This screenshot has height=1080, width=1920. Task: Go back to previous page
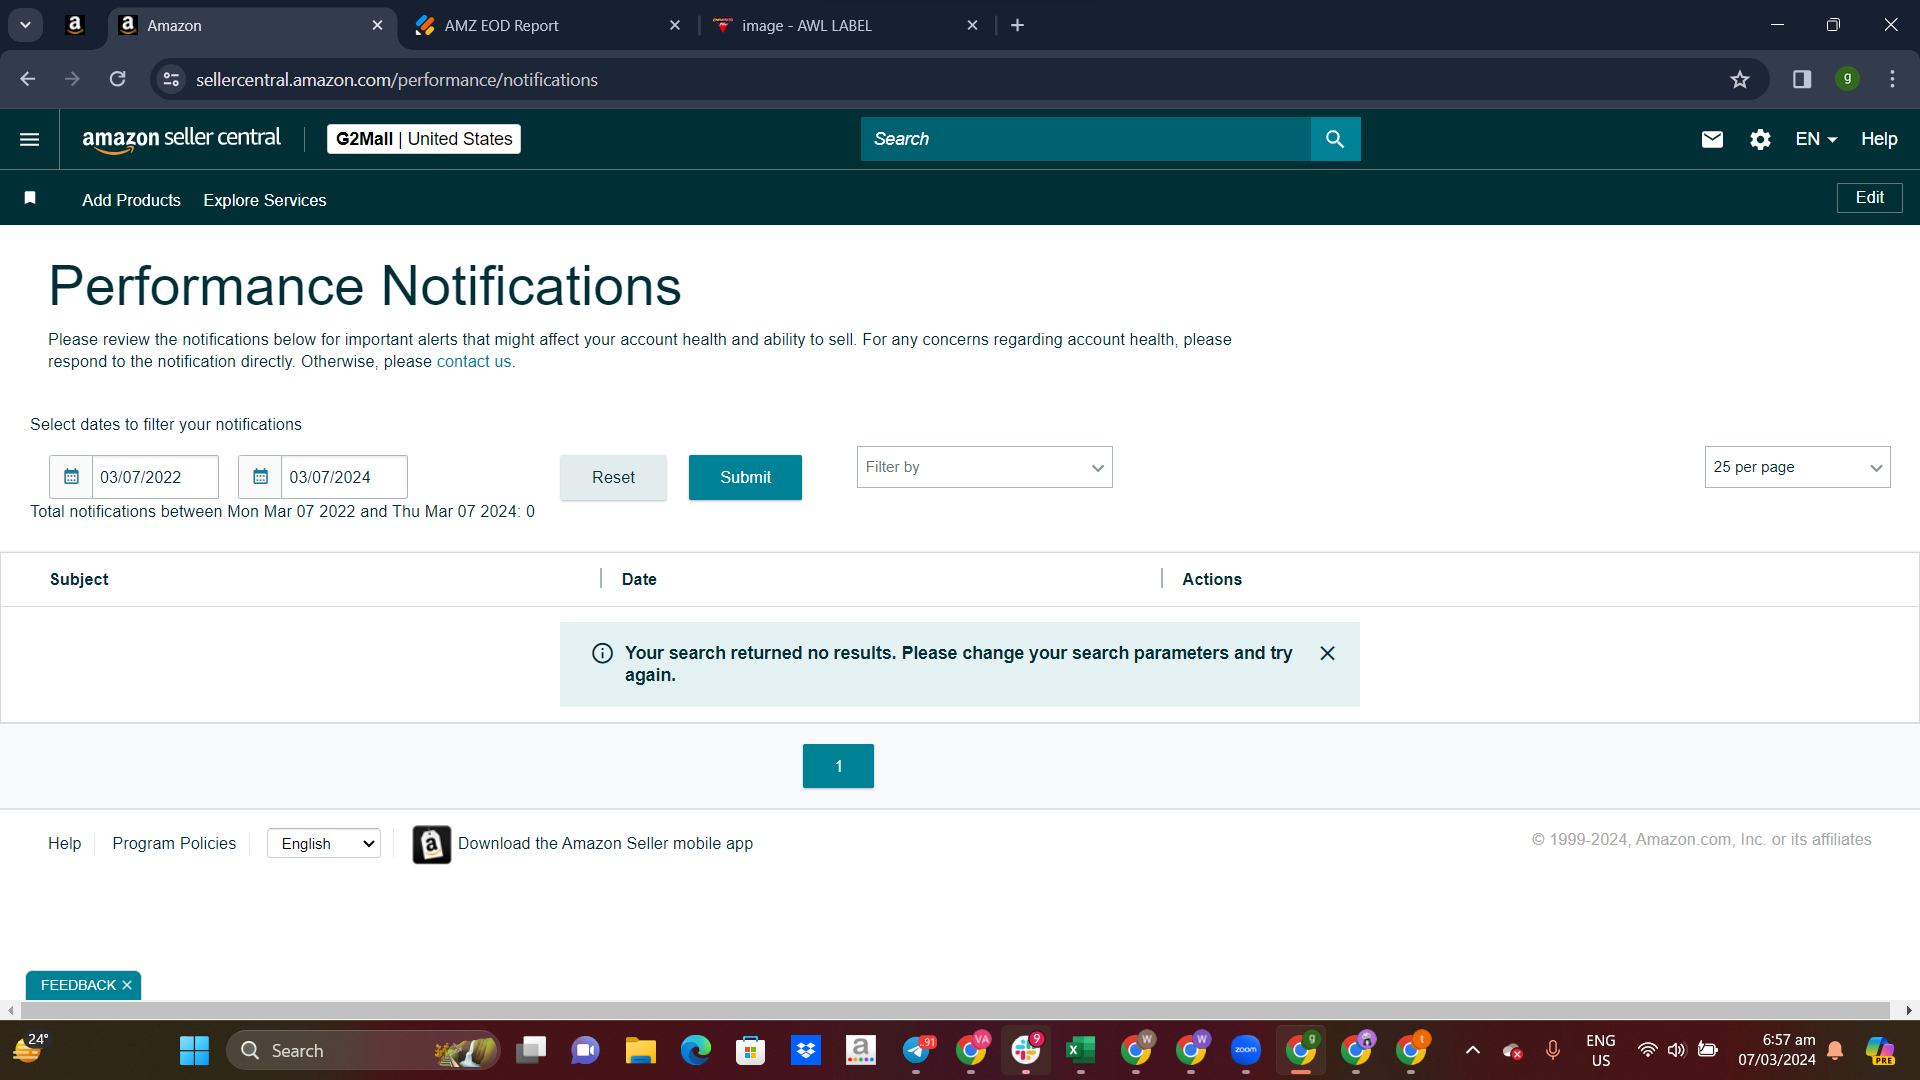pos(27,79)
